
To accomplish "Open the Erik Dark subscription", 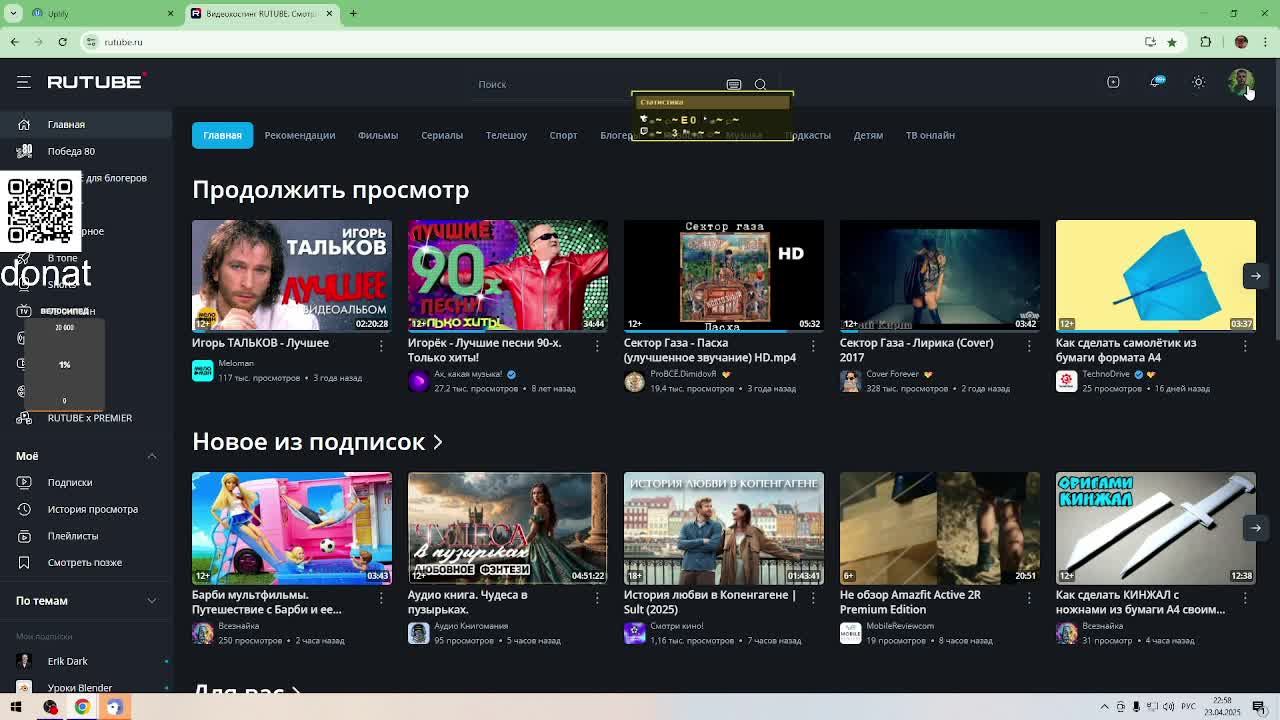I will 86,661.
